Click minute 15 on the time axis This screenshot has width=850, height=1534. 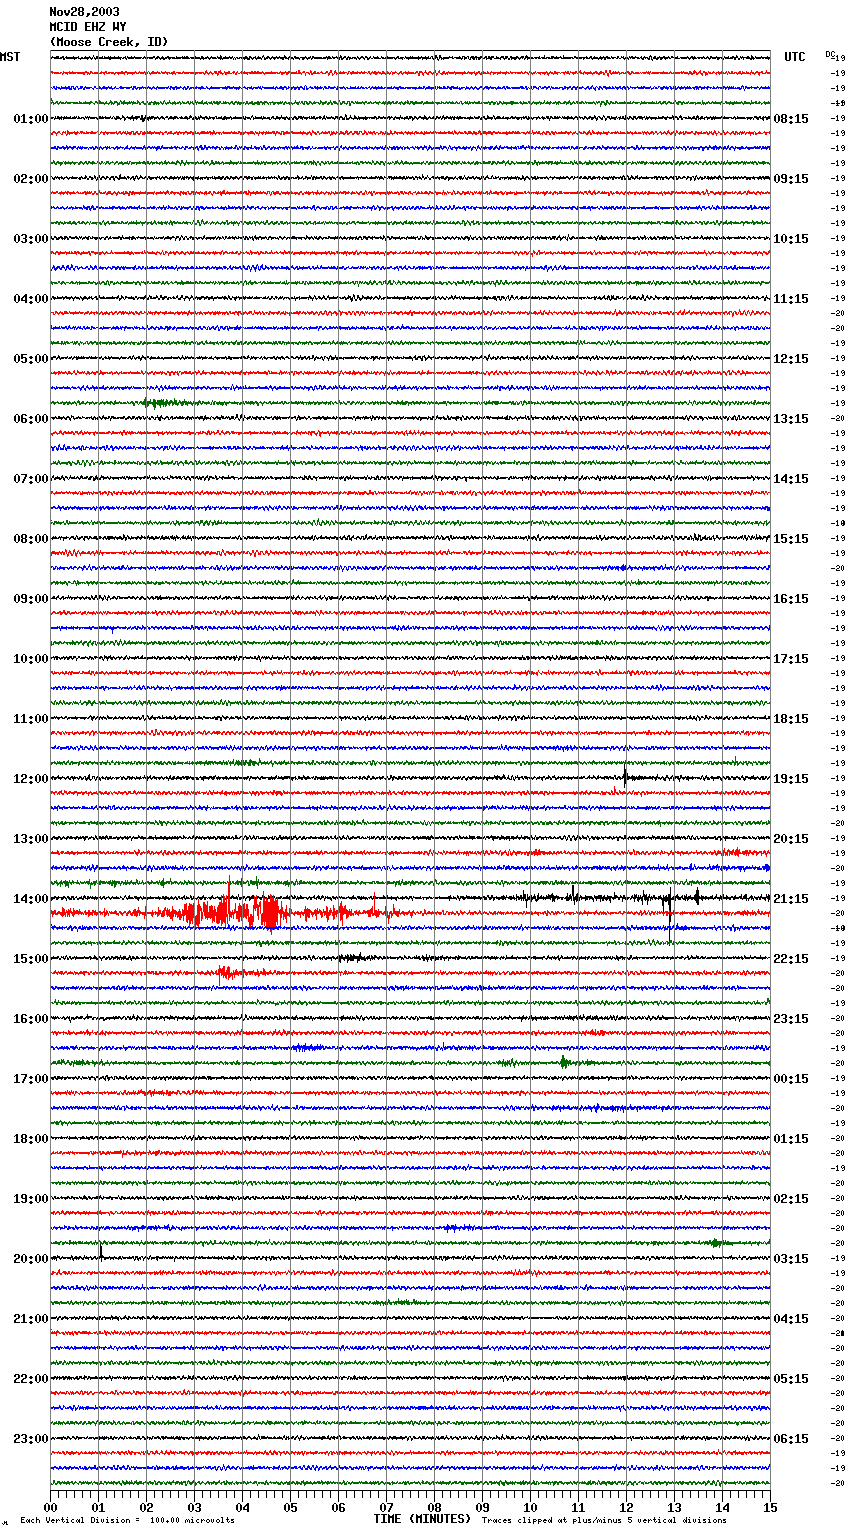tap(770, 1507)
